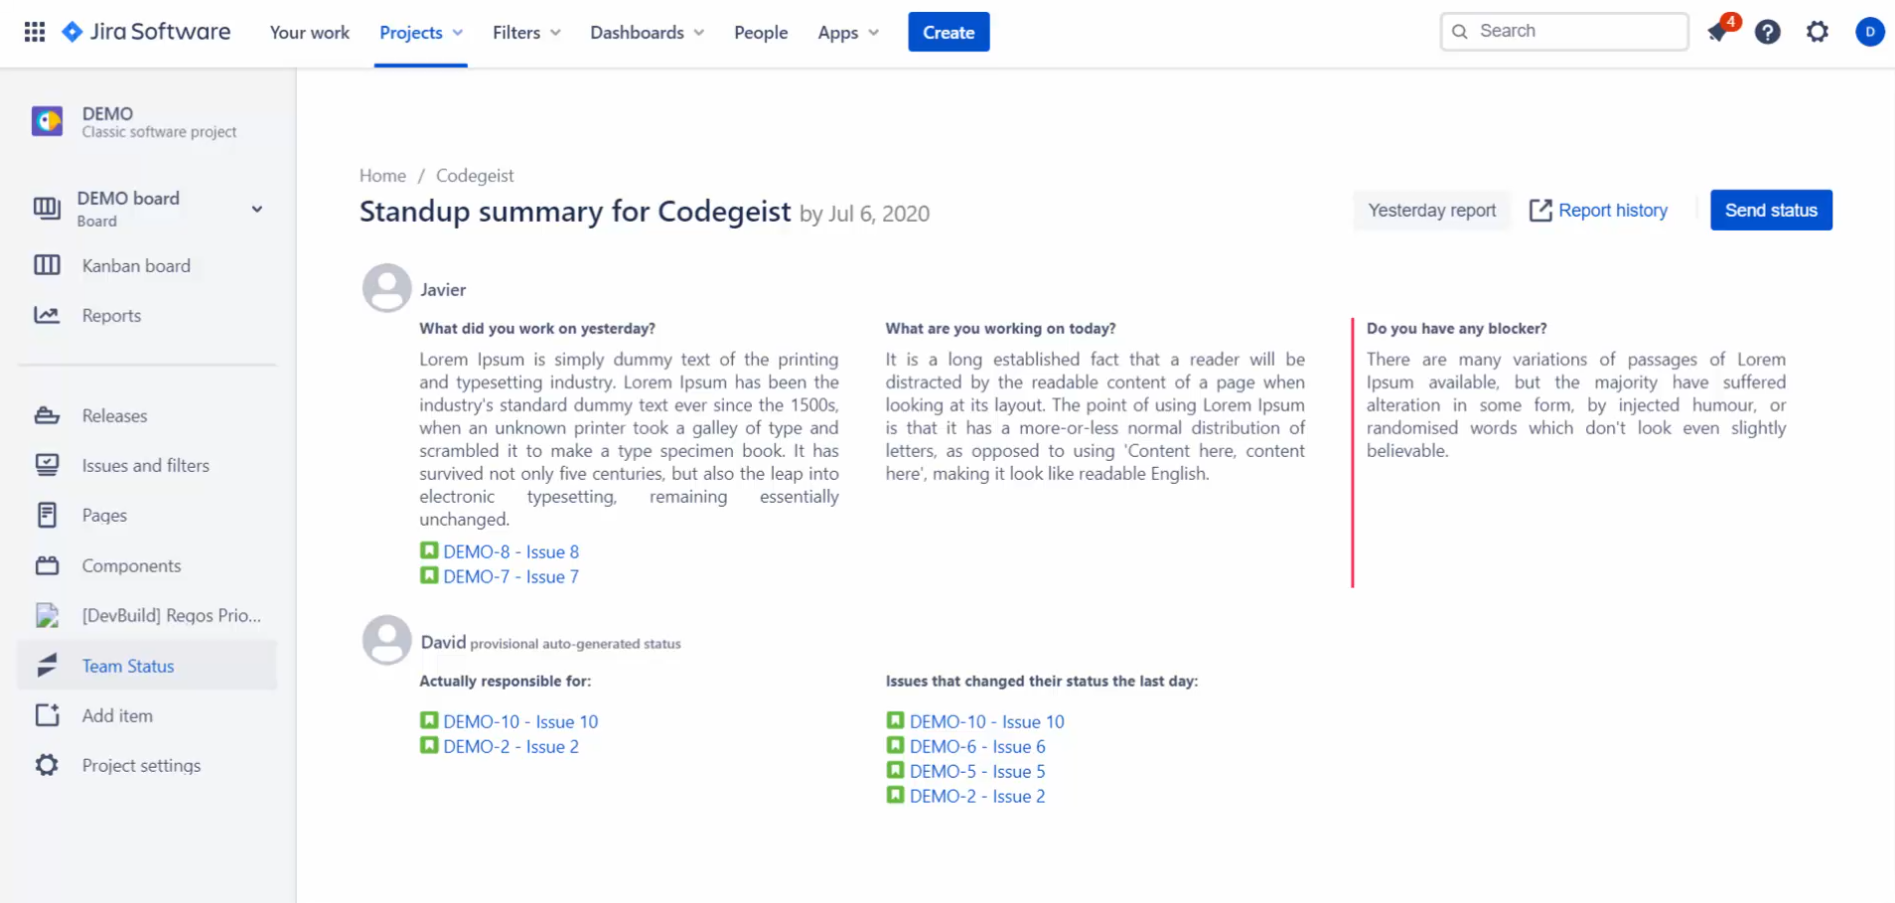Open the DEMO-8 - Issue 8 link
The width and height of the screenshot is (1895, 903).
[x=511, y=552]
